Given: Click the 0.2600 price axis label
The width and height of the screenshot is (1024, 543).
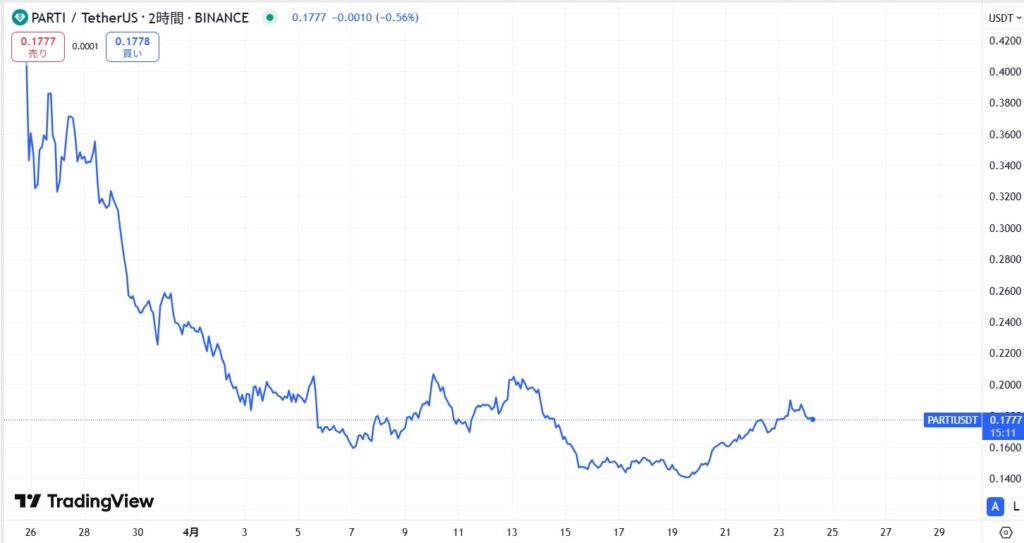Looking at the screenshot, I should click(x=1005, y=291).
